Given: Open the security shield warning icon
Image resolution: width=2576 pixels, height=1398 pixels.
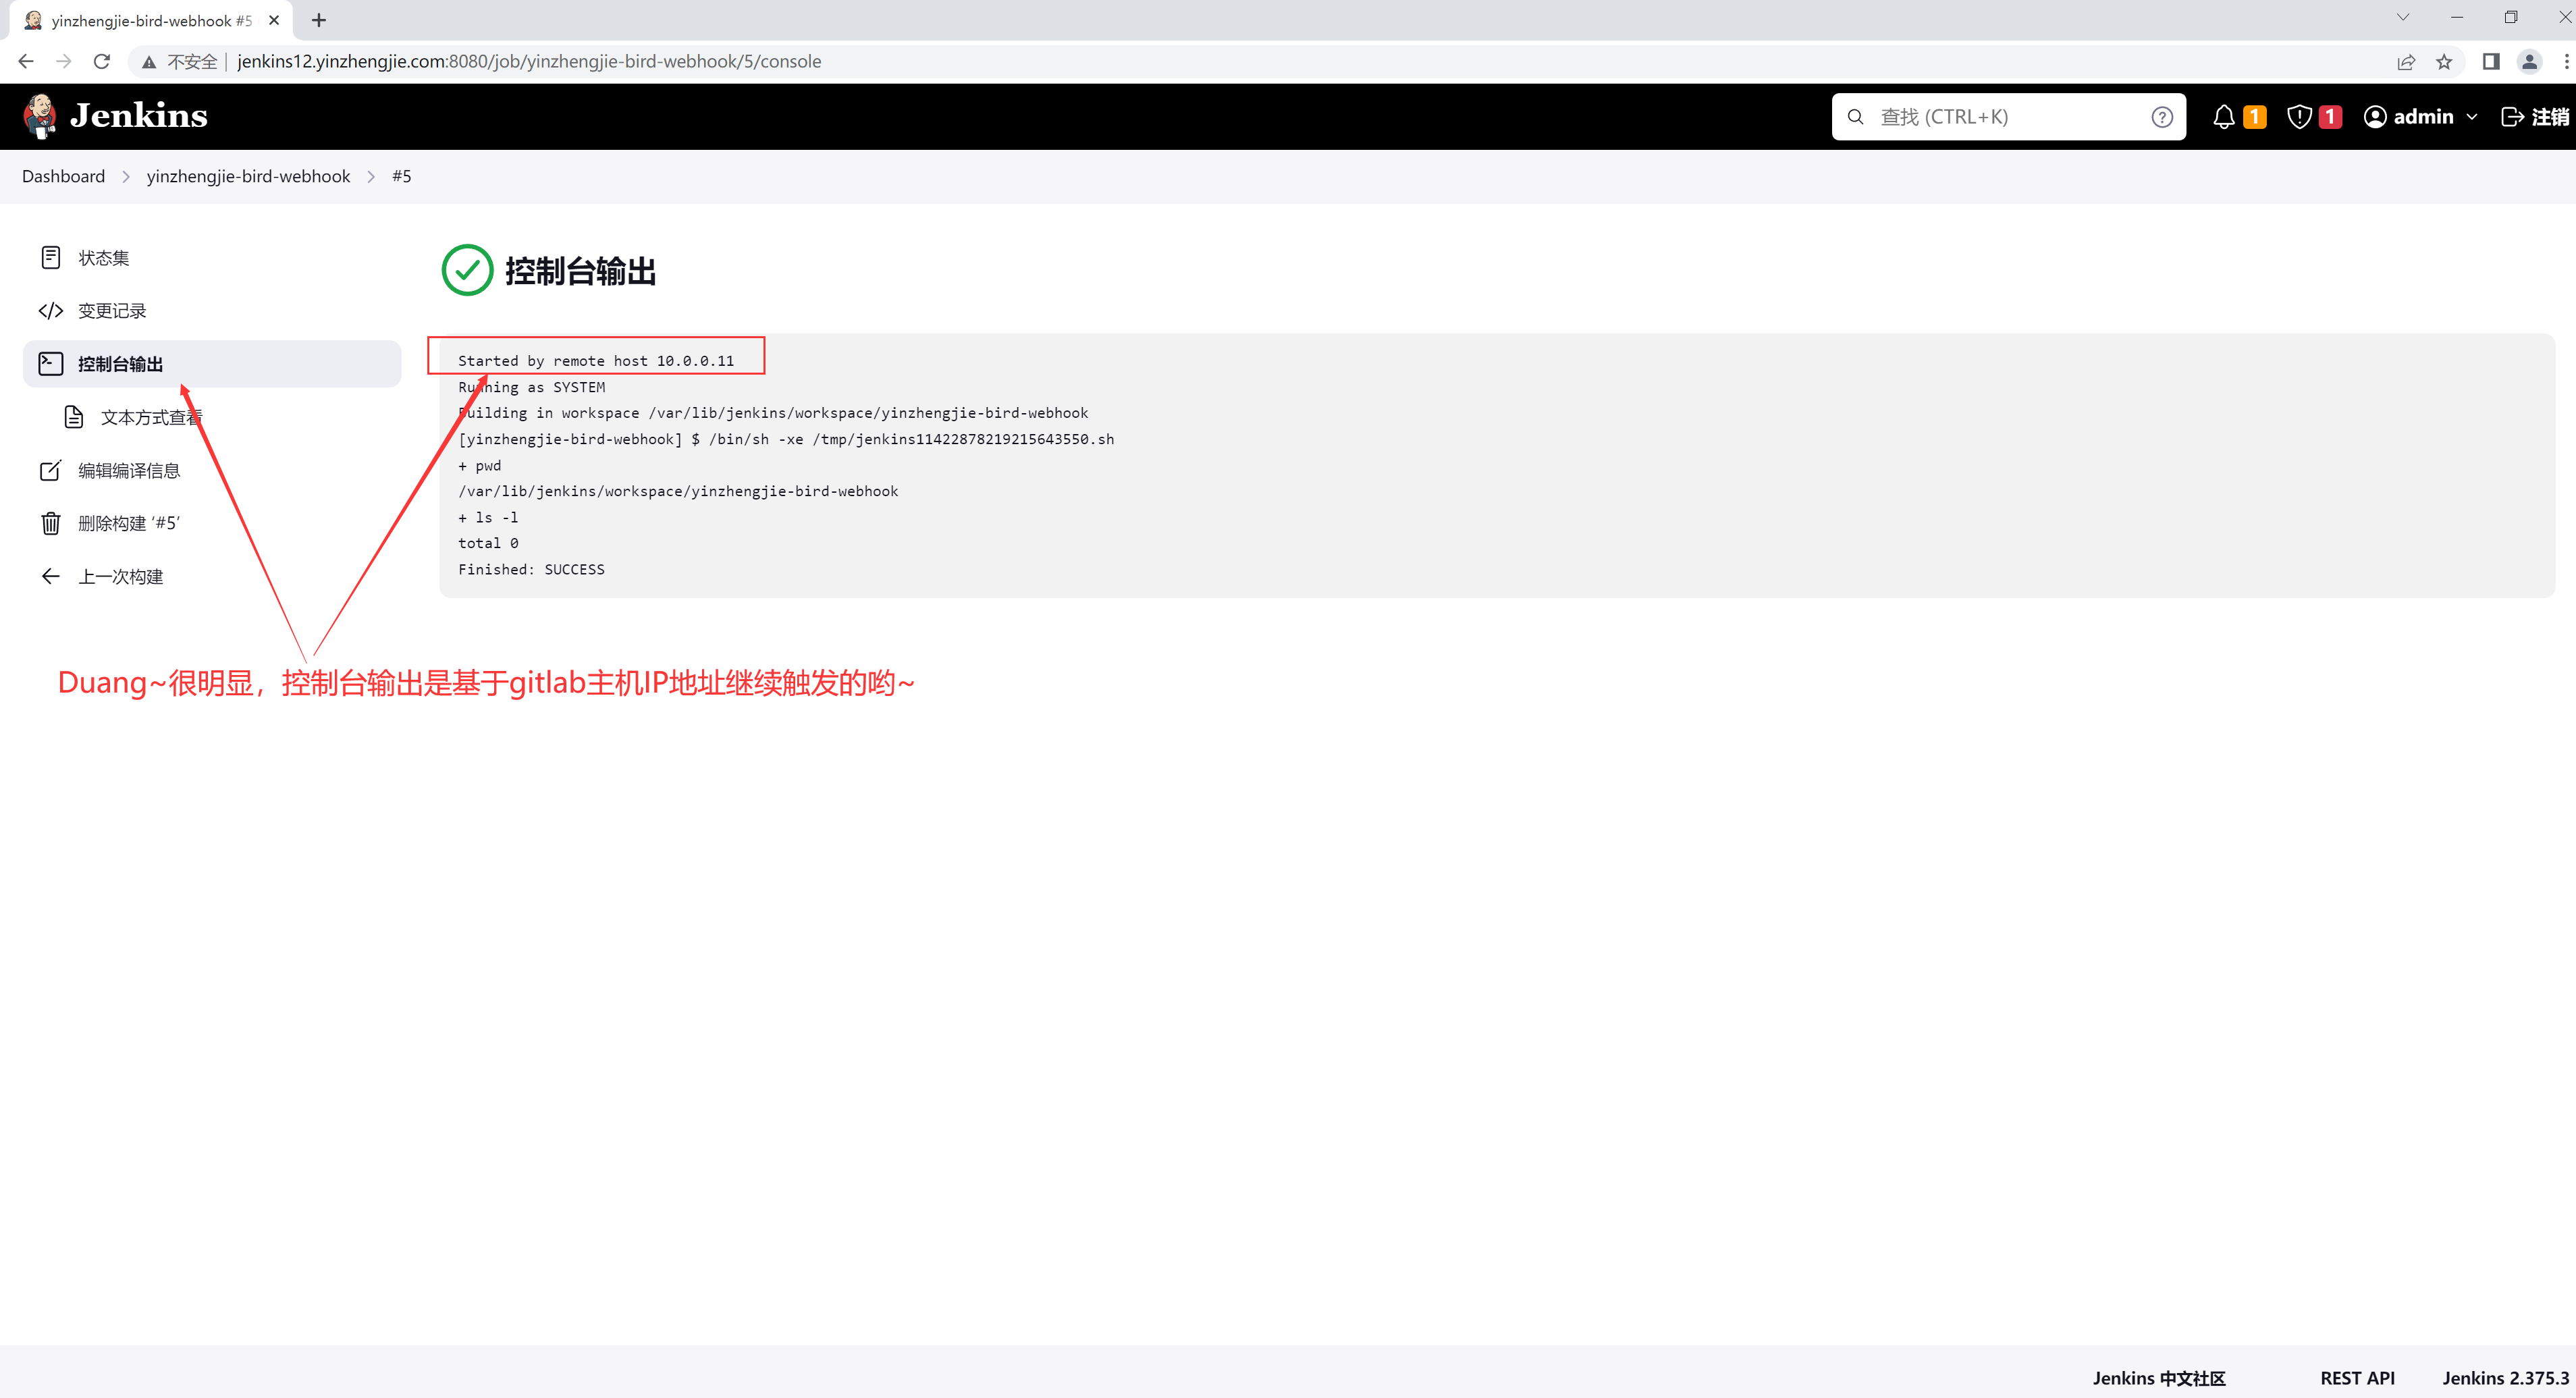Looking at the screenshot, I should 2299,117.
